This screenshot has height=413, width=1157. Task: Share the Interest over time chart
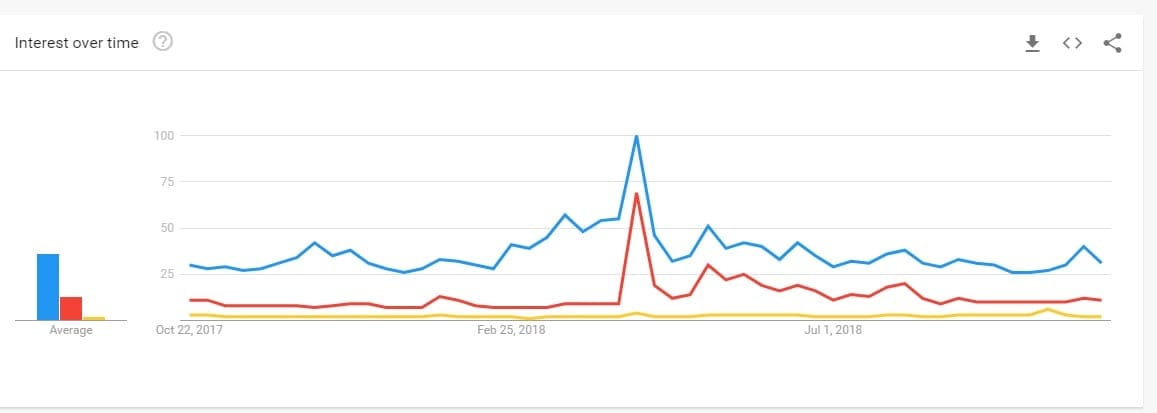(x=1112, y=43)
